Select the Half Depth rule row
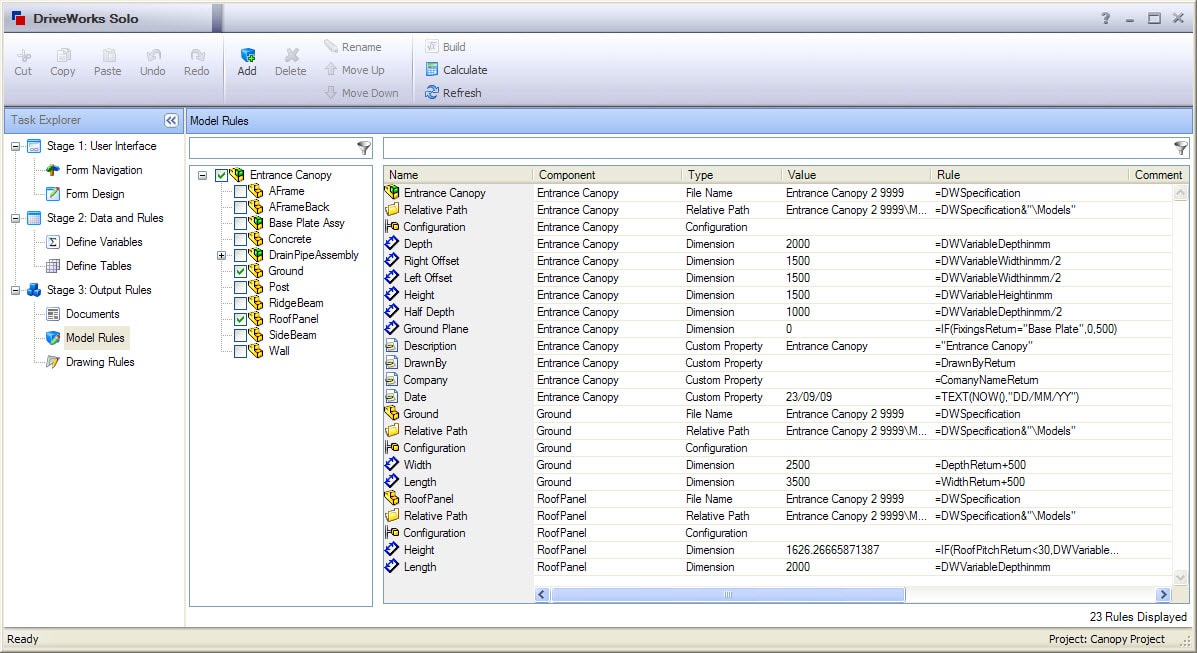Image resolution: width=1197 pixels, height=653 pixels. pos(778,312)
